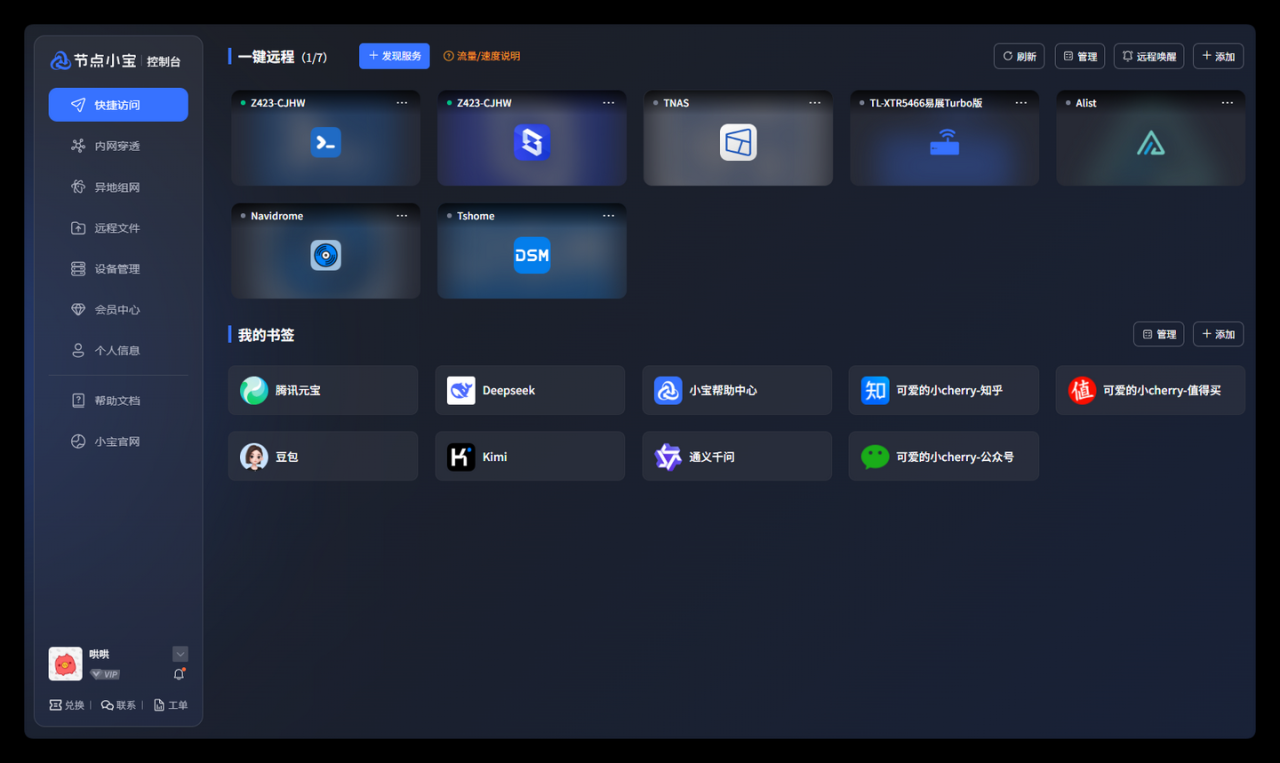Select 设备管理 sidebar item
The width and height of the screenshot is (1280, 763).
117,269
